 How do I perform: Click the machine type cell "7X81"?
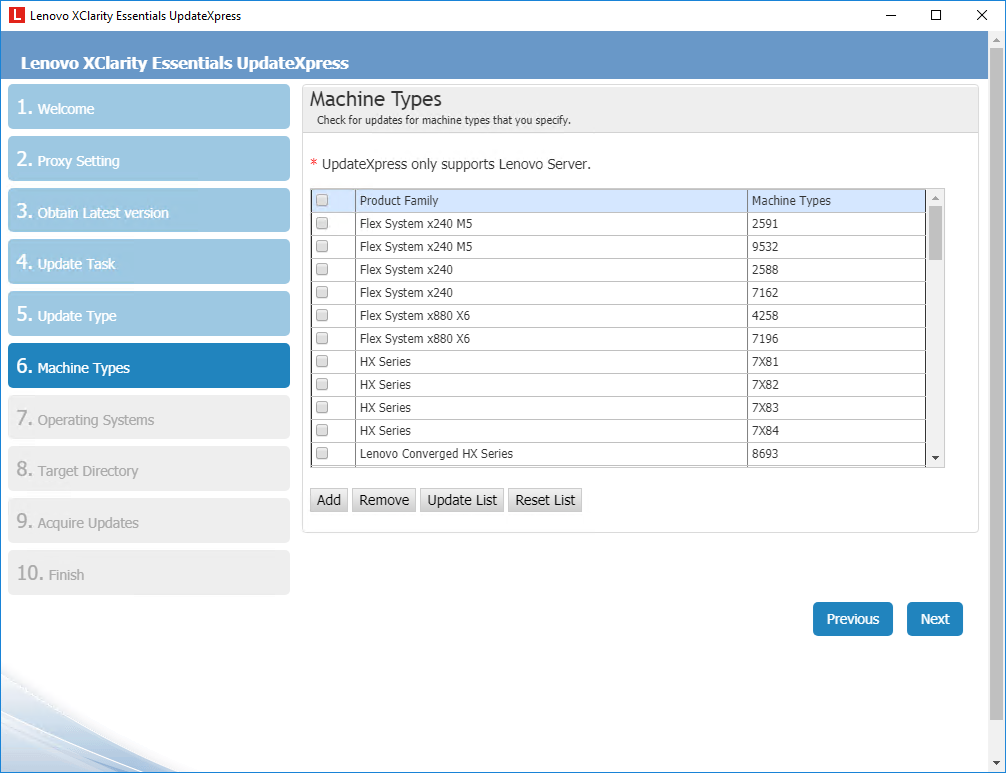click(x=837, y=362)
